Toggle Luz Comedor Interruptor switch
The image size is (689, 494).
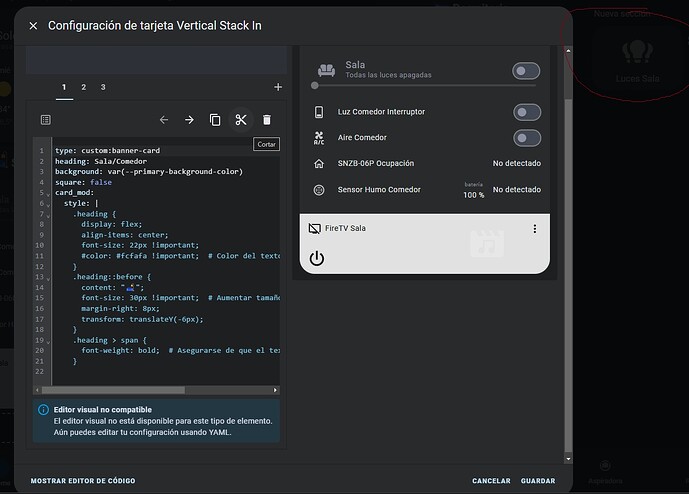pos(527,112)
